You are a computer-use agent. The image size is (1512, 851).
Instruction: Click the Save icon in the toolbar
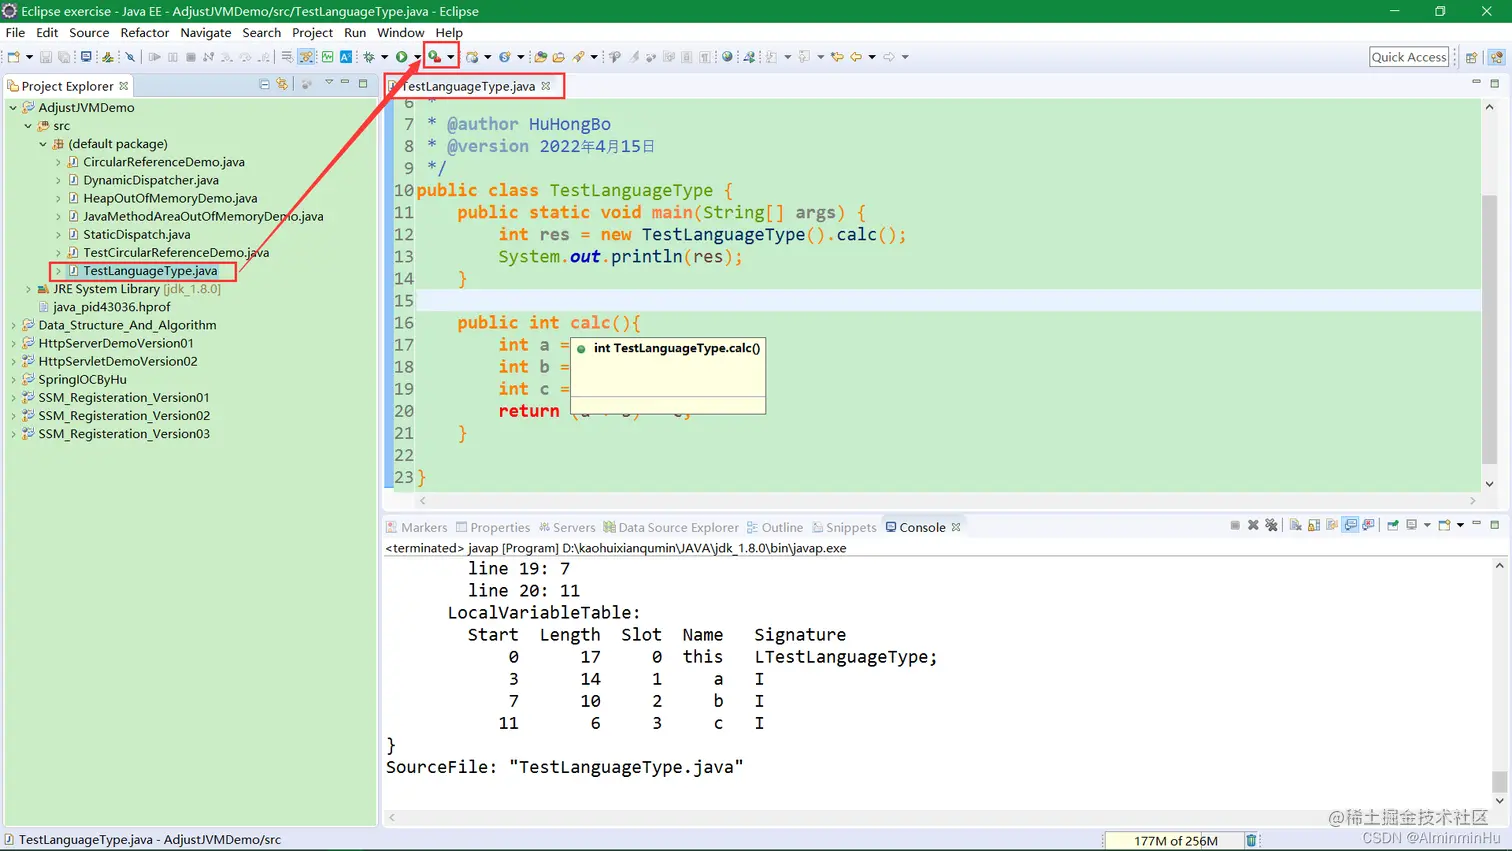pos(46,57)
